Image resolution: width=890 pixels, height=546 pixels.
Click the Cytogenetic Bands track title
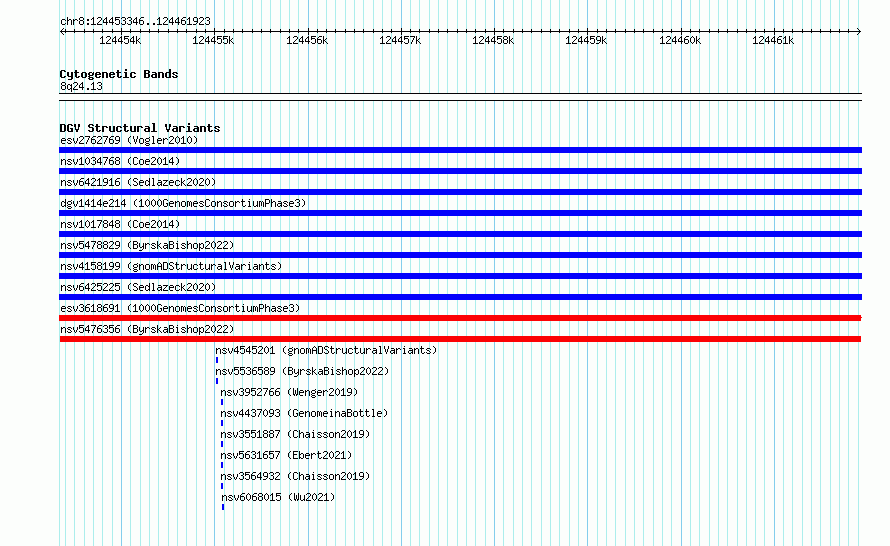click(119, 74)
